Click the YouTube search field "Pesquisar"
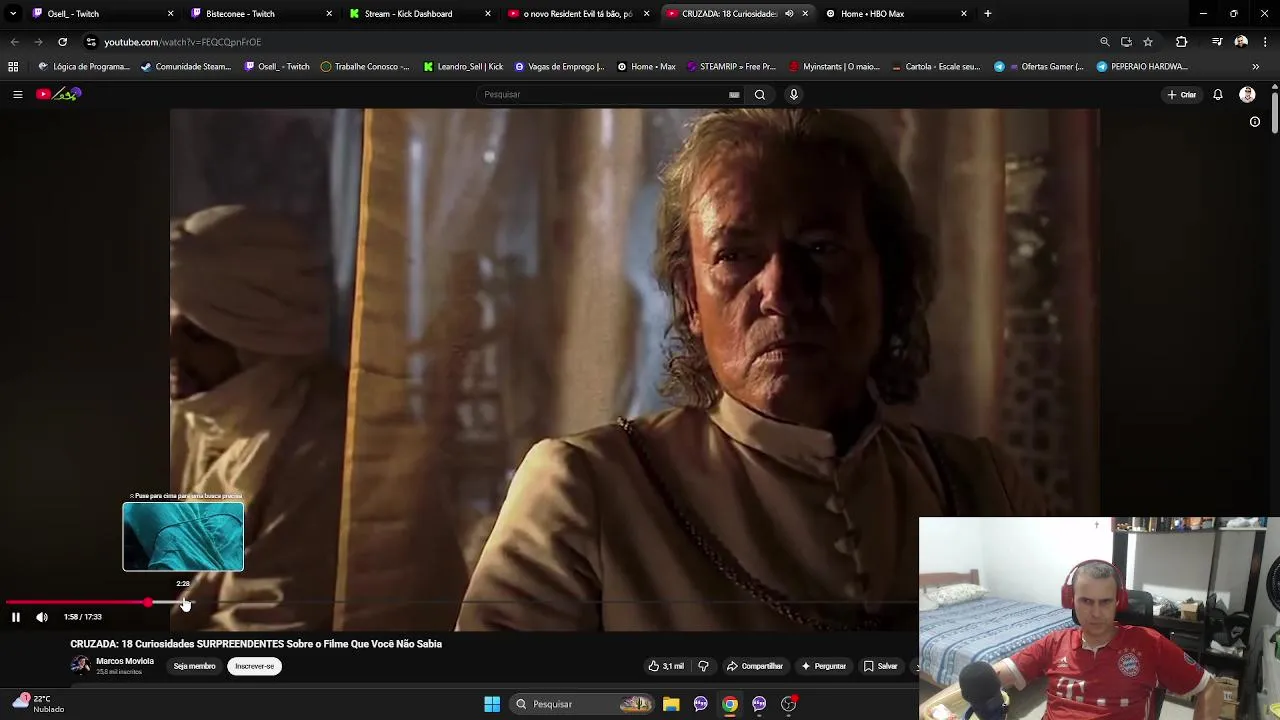 click(x=605, y=94)
